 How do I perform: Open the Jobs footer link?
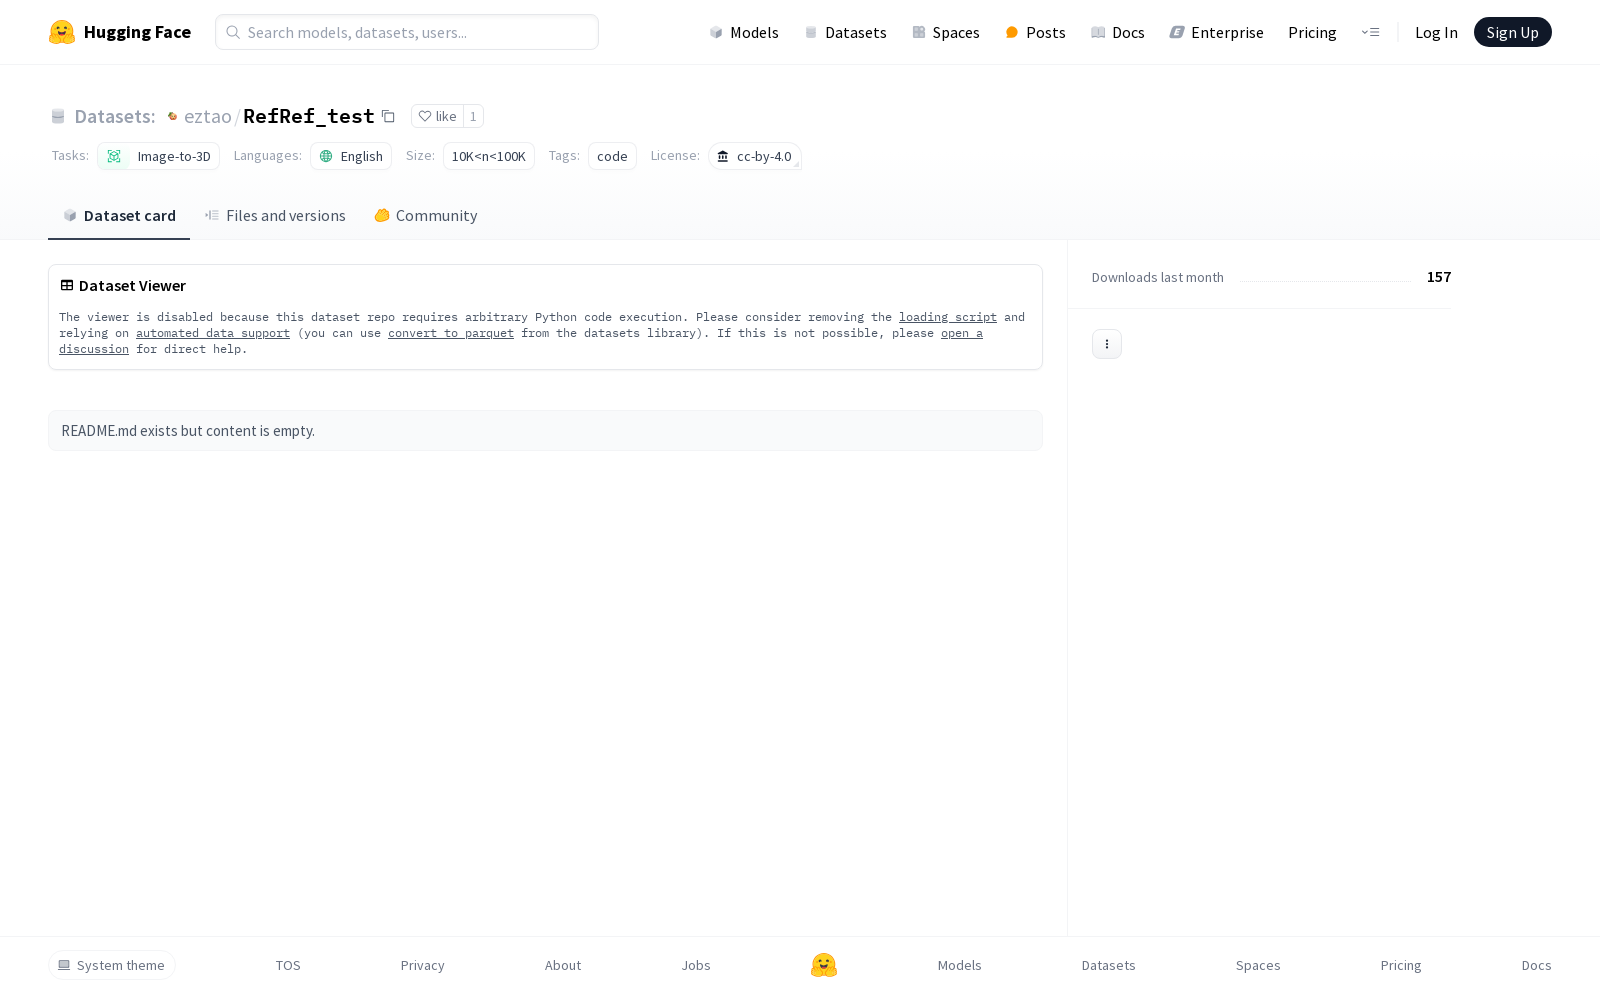[696, 965]
